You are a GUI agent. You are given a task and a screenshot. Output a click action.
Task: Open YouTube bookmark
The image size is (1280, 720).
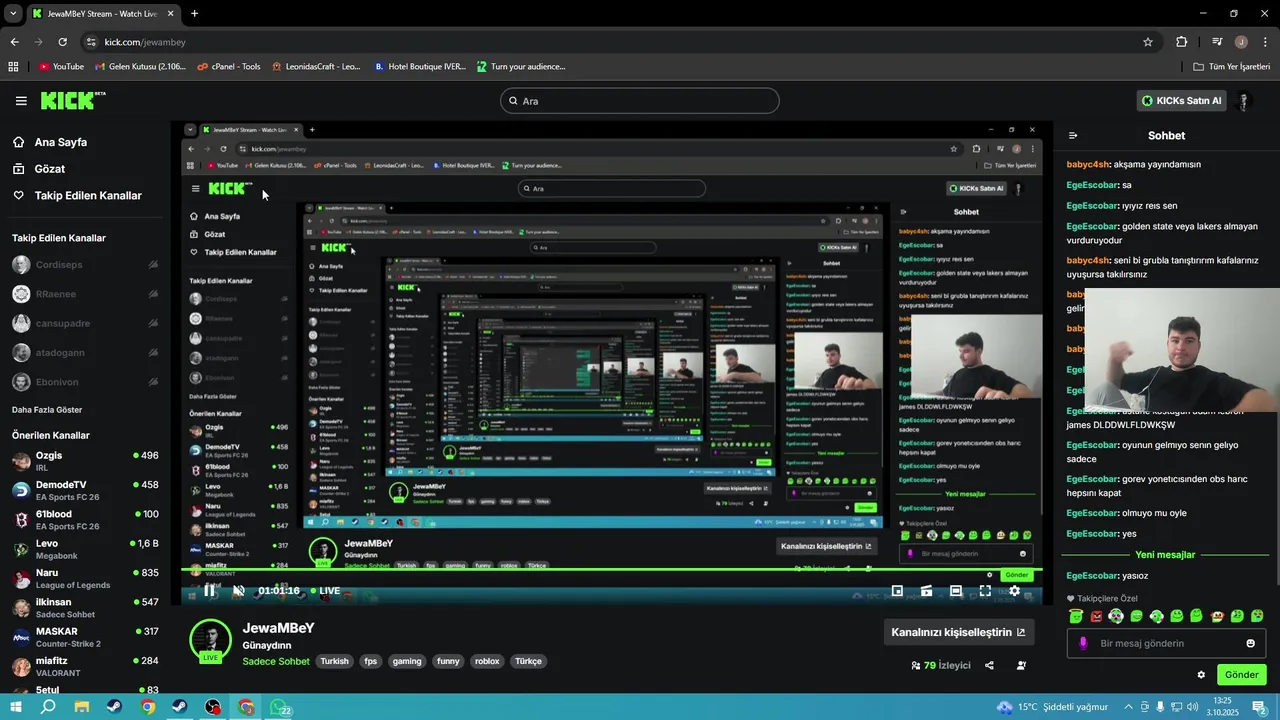pos(61,67)
